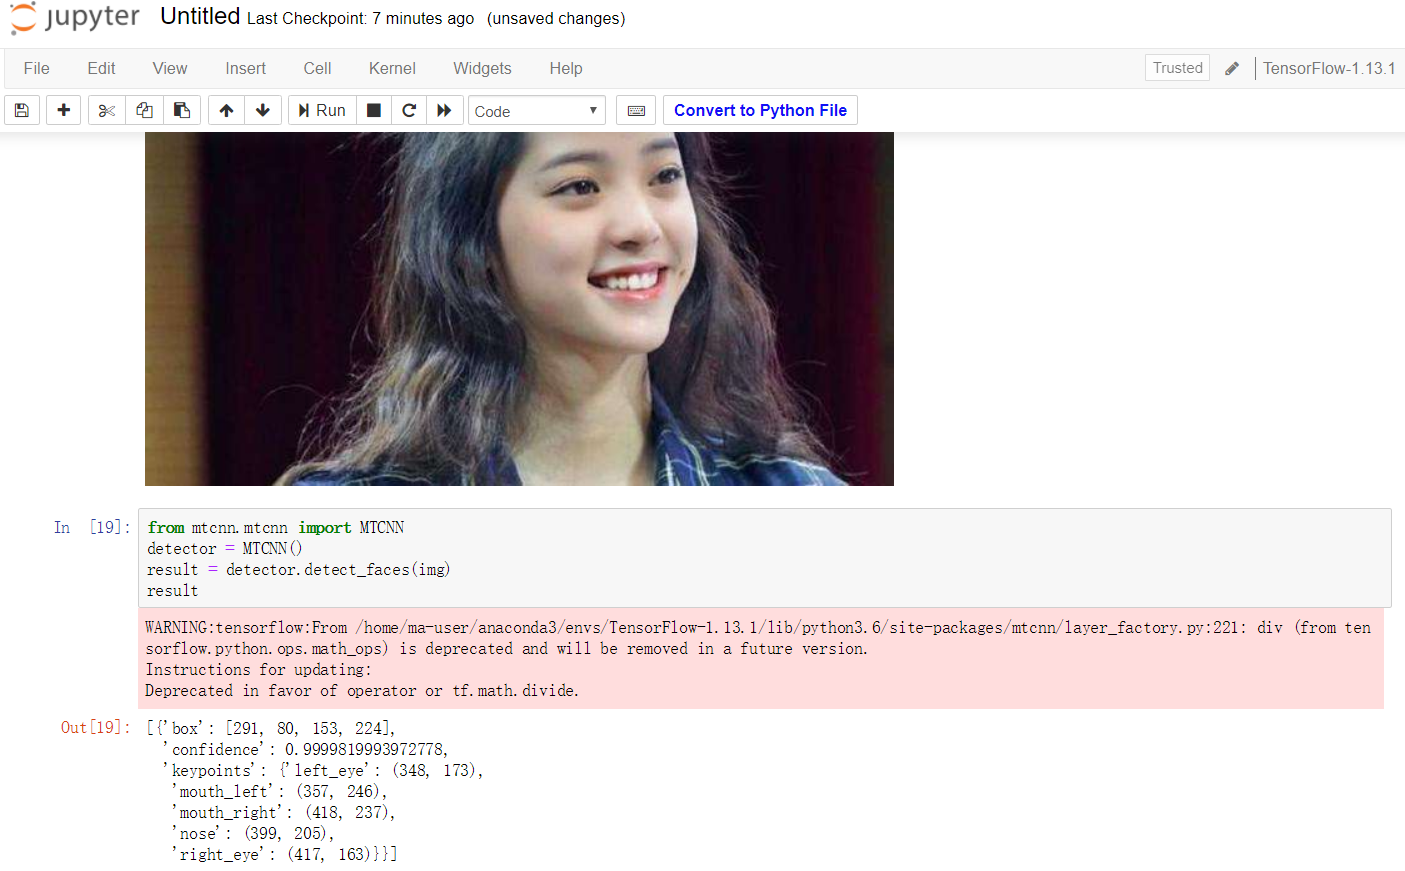Click the pencil edit icon
The width and height of the screenshot is (1405, 871).
click(x=1232, y=68)
